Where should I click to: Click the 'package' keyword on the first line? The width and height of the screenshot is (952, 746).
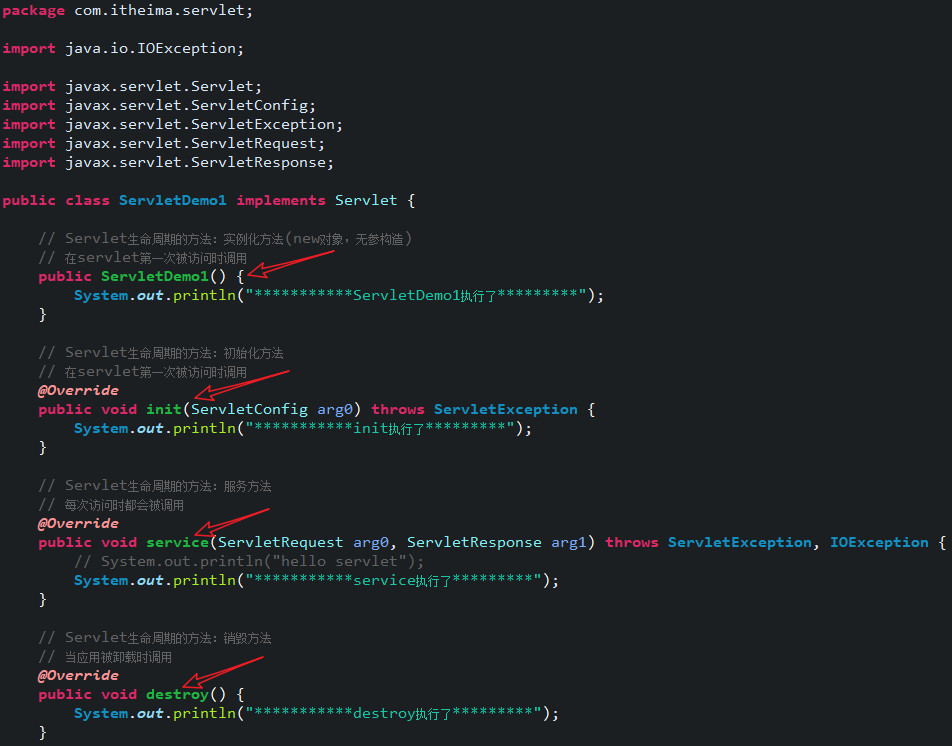[33, 11]
